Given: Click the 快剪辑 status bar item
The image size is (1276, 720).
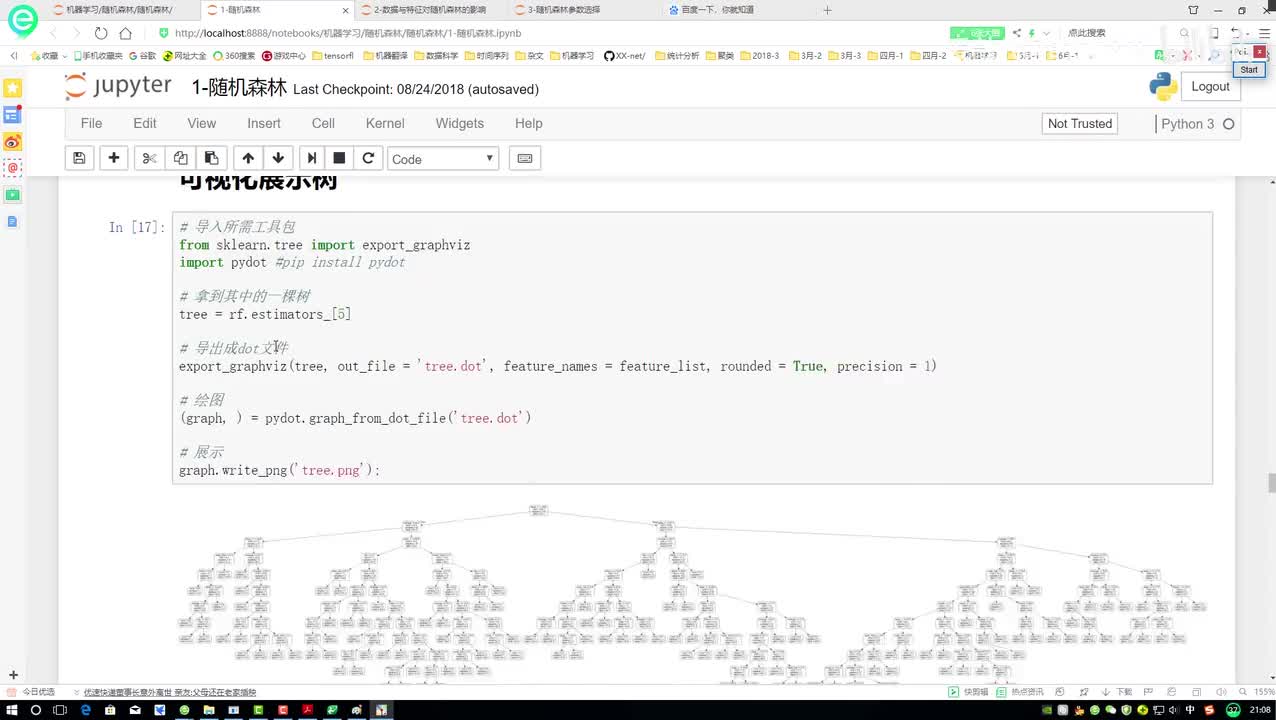Looking at the screenshot, I should pyautogui.click(x=970, y=692).
